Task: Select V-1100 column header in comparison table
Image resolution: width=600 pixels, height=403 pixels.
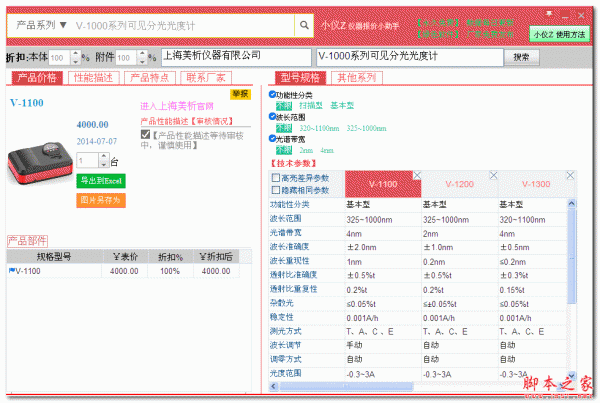Action: coord(383,184)
